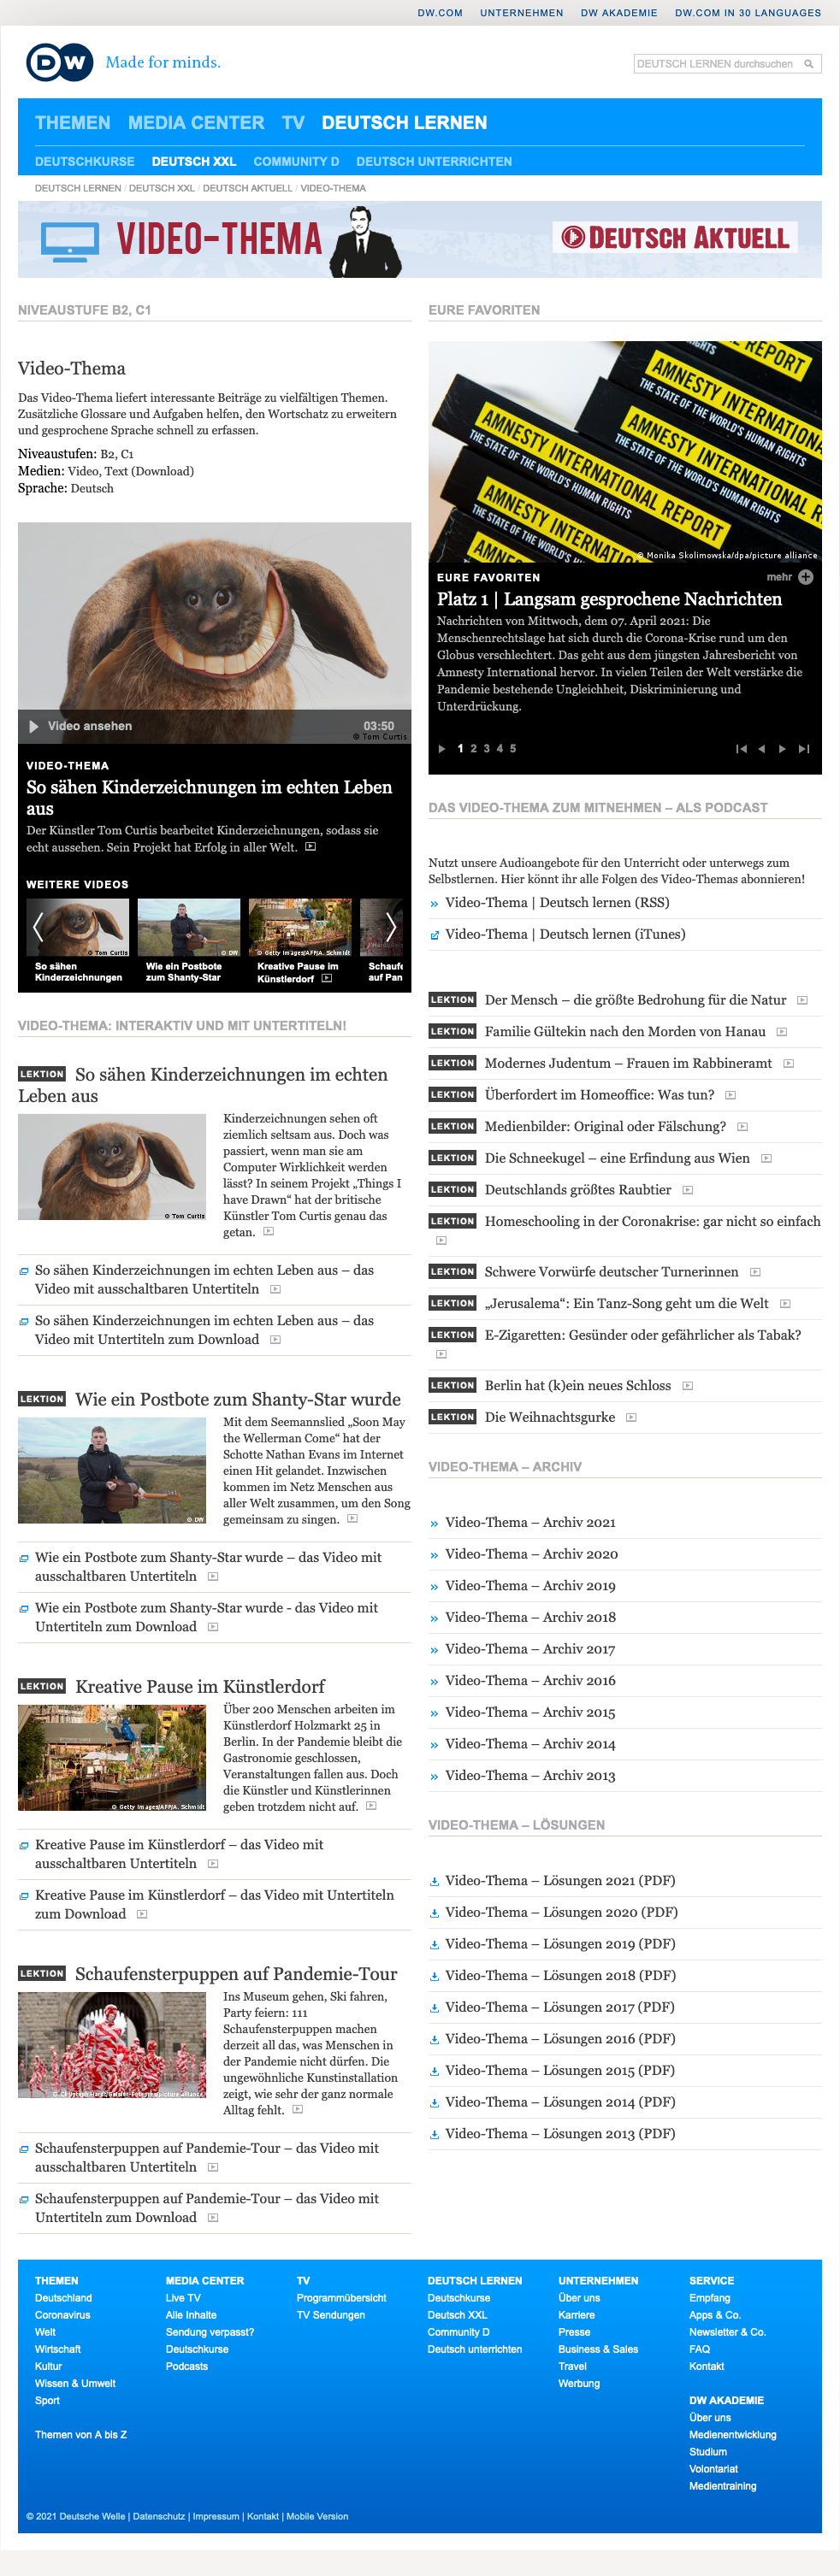
Task: Click the download icon for Lösungen 2013
Action: [434, 2134]
